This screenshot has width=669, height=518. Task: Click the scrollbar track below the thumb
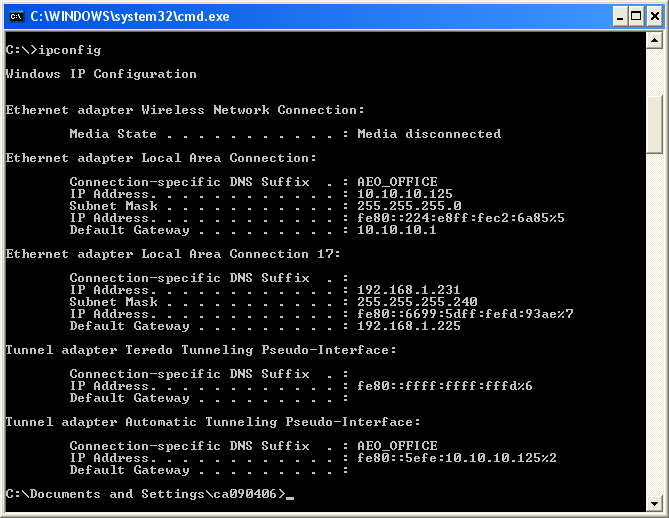pyautogui.click(x=655, y=320)
